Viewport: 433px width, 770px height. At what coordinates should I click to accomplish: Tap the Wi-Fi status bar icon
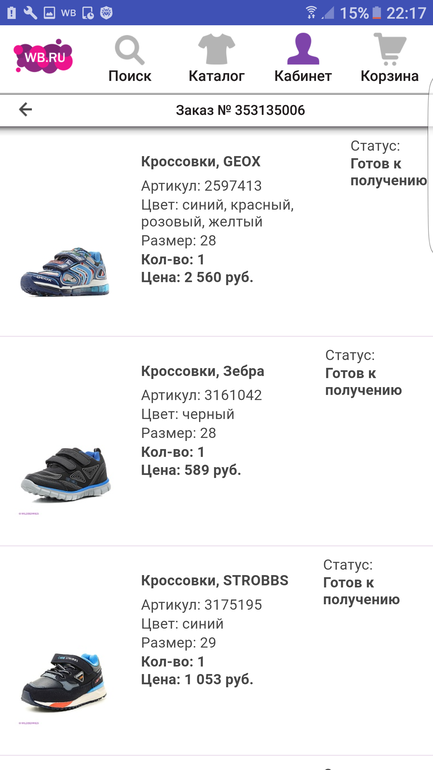coord(311,12)
